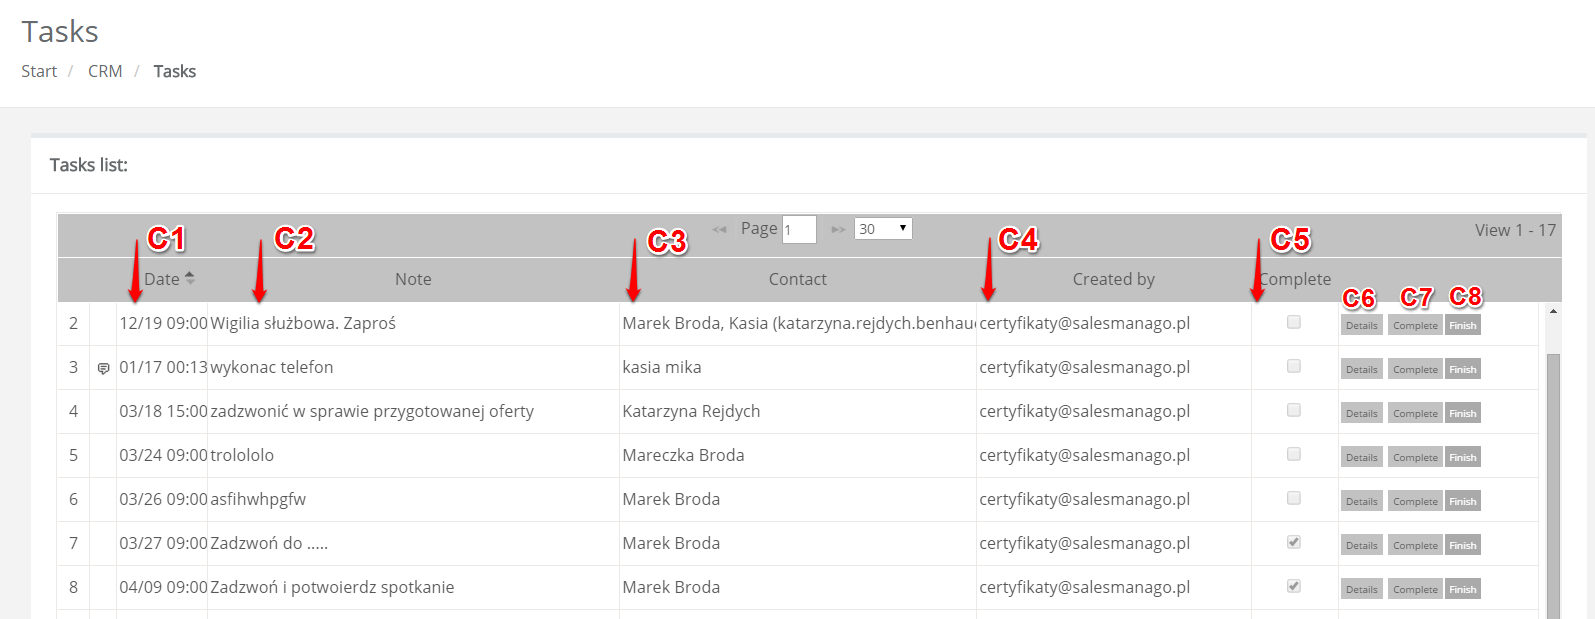The image size is (1595, 619).
Task: Check Complete box for the 03/18 15:00 task
Action: pyautogui.click(x=1294, y=410)
